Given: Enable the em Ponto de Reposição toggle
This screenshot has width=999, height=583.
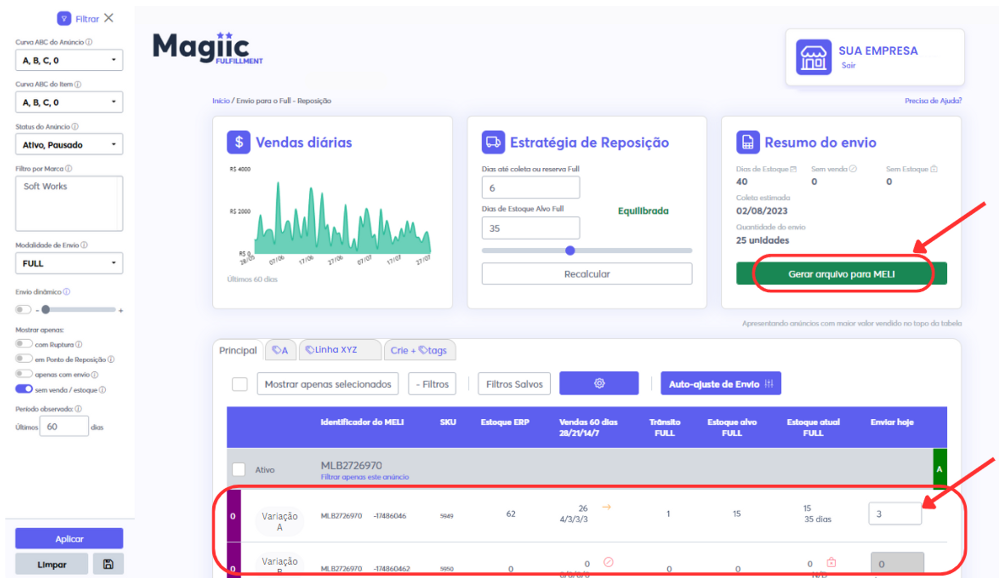Looking at the screenshot, I should (24, 359).
